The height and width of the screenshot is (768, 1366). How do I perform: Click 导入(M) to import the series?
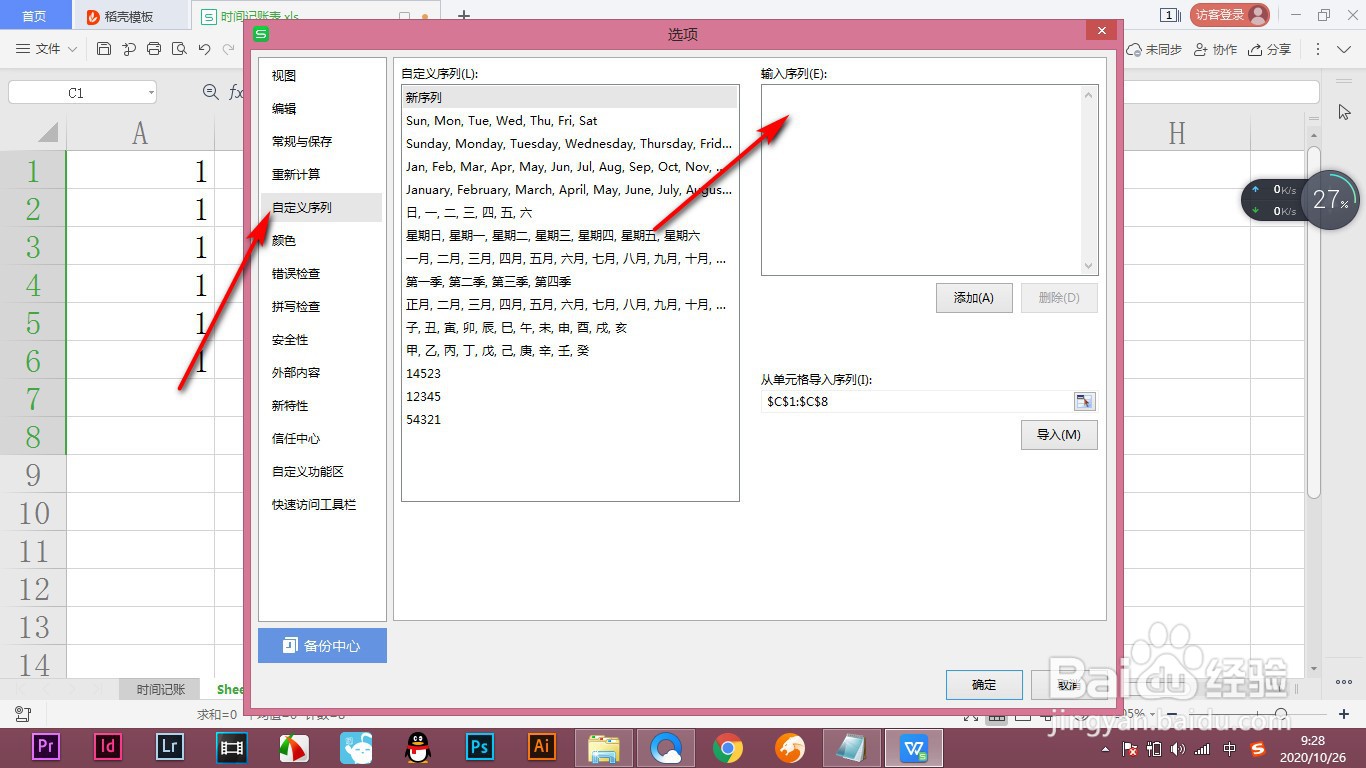(x=1058, y=435)
